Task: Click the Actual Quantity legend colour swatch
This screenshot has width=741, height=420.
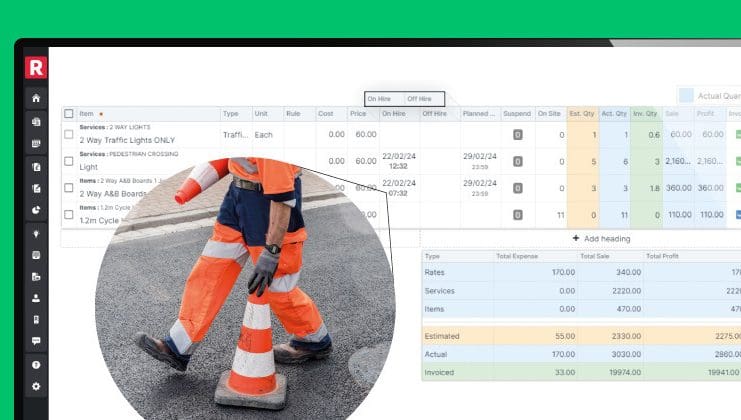Action: pos(686,96)
